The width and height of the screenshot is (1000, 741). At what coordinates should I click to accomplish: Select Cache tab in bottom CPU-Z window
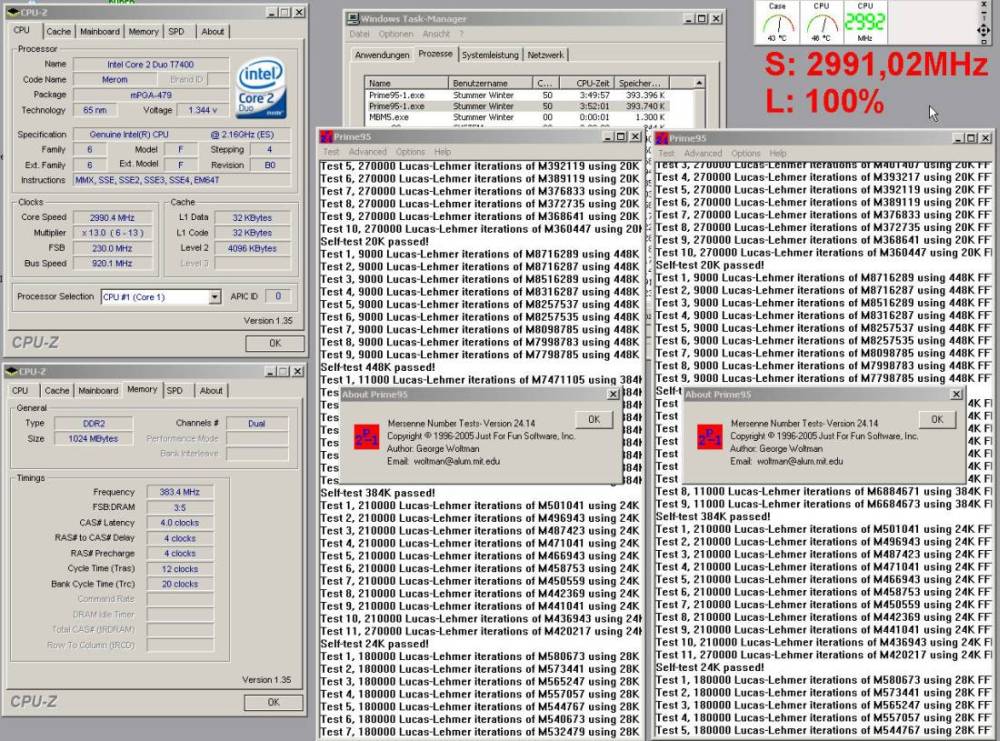(57, 390)
